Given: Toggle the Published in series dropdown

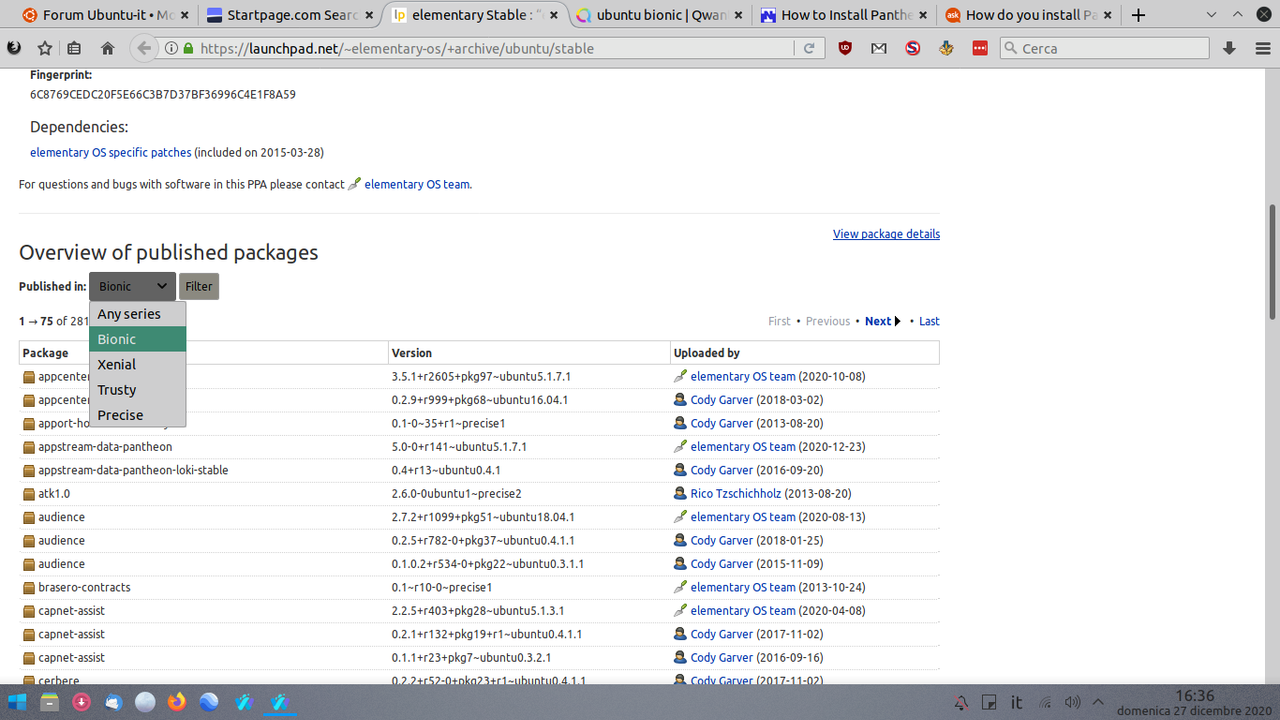Looking at the screenshot, I should click(132, 286).
